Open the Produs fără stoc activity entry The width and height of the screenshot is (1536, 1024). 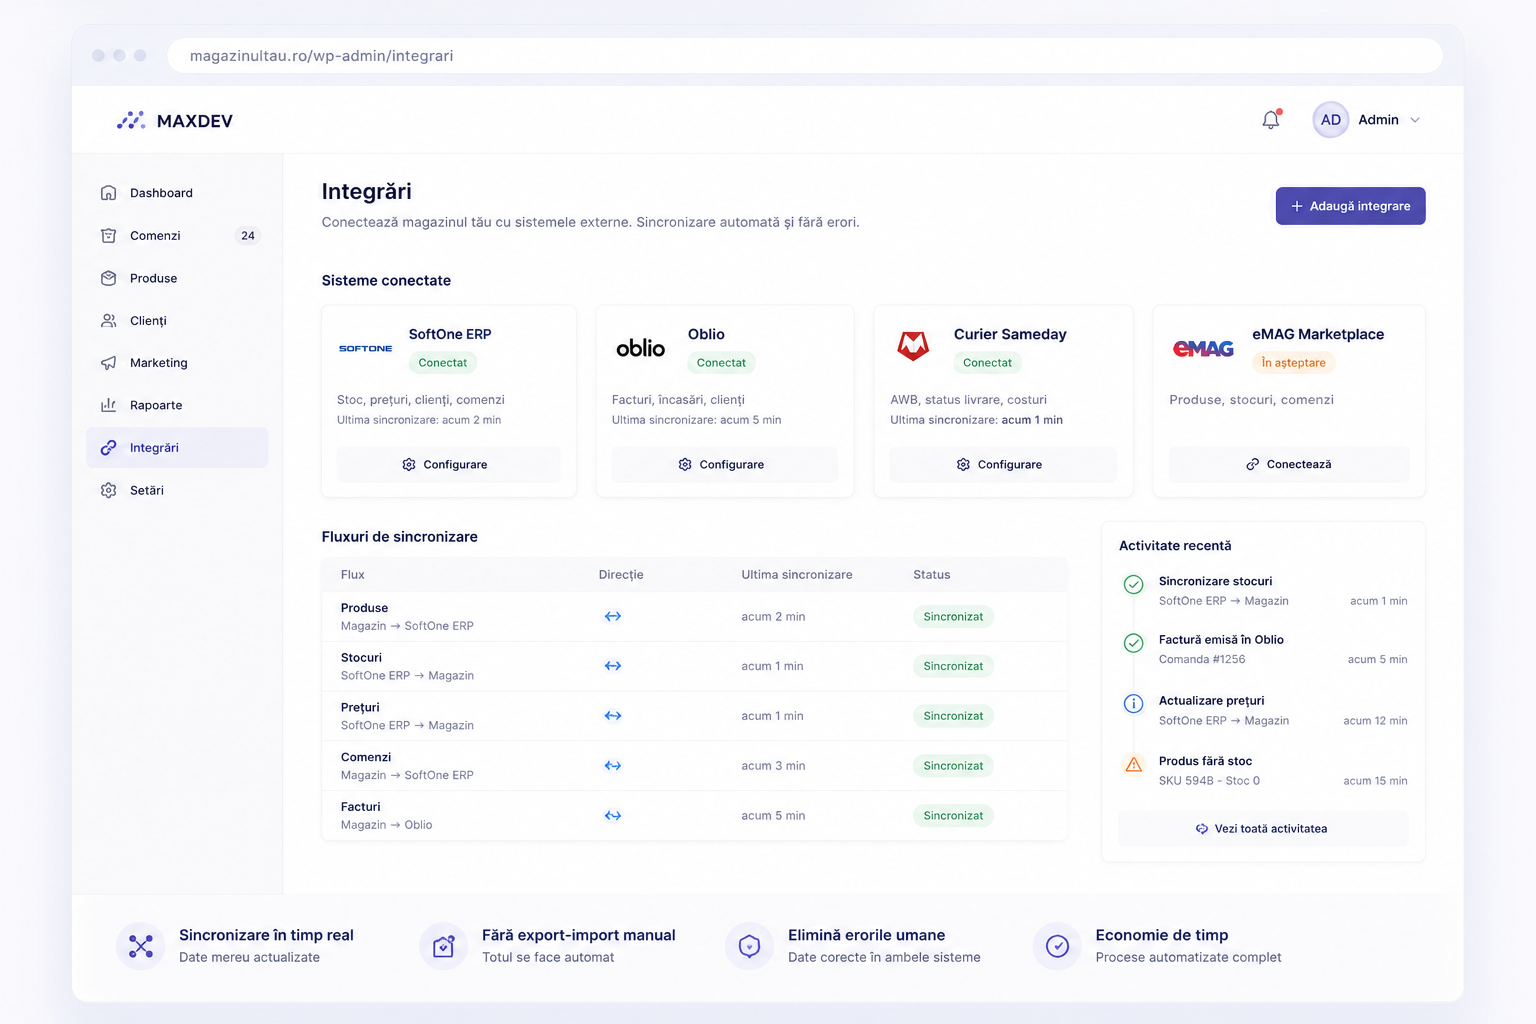pos(1264,771)
